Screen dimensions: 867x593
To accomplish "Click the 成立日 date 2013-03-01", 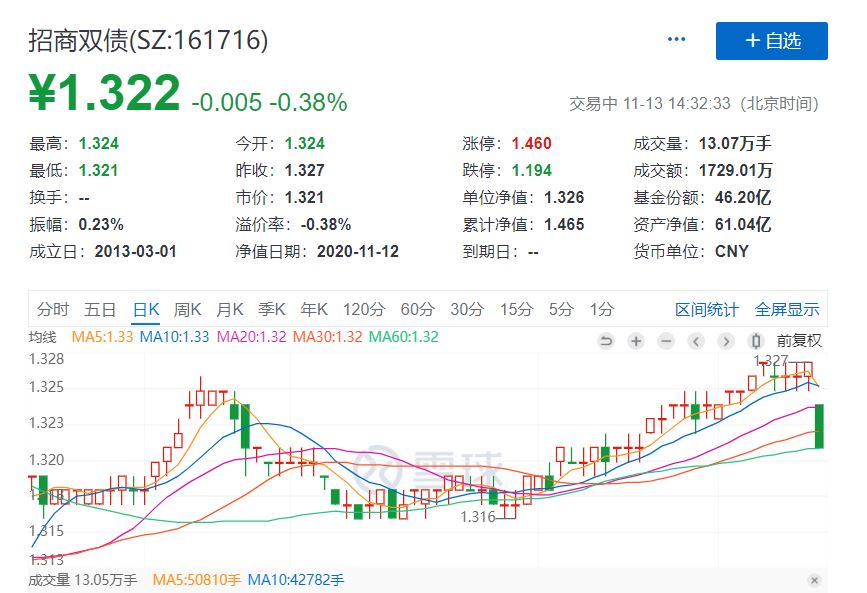I will pos(135,252).
